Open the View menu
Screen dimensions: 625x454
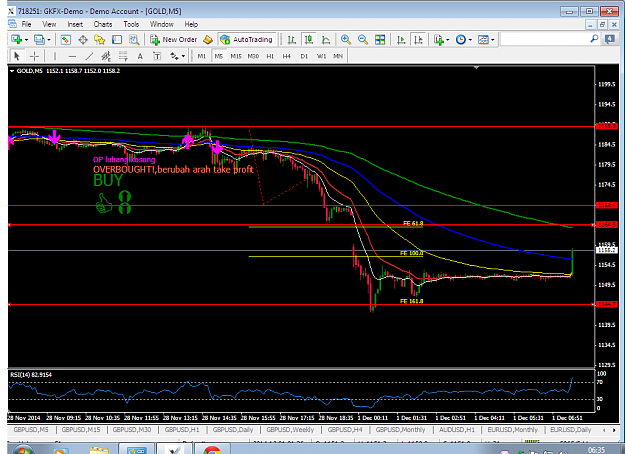coord(49,24)
